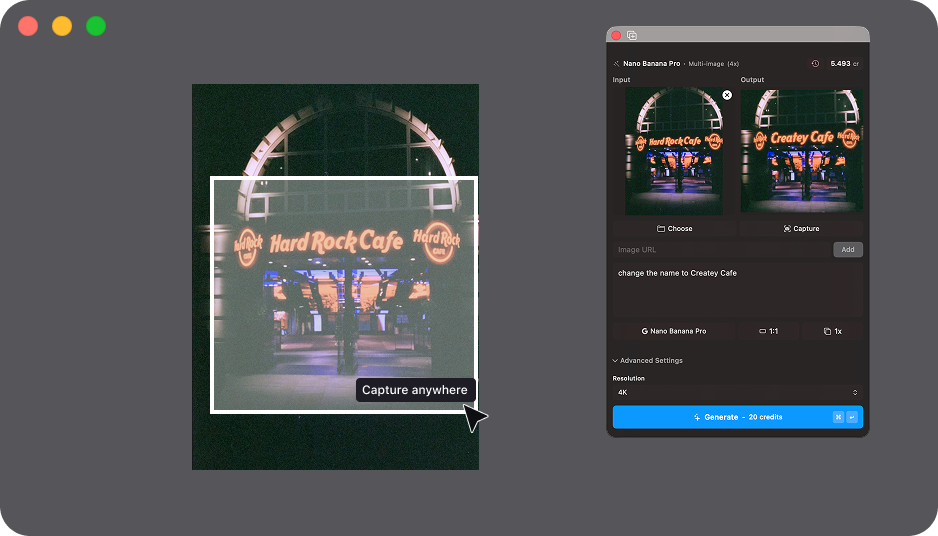Open generation history via the clock icon

click(x=815, y=64)
